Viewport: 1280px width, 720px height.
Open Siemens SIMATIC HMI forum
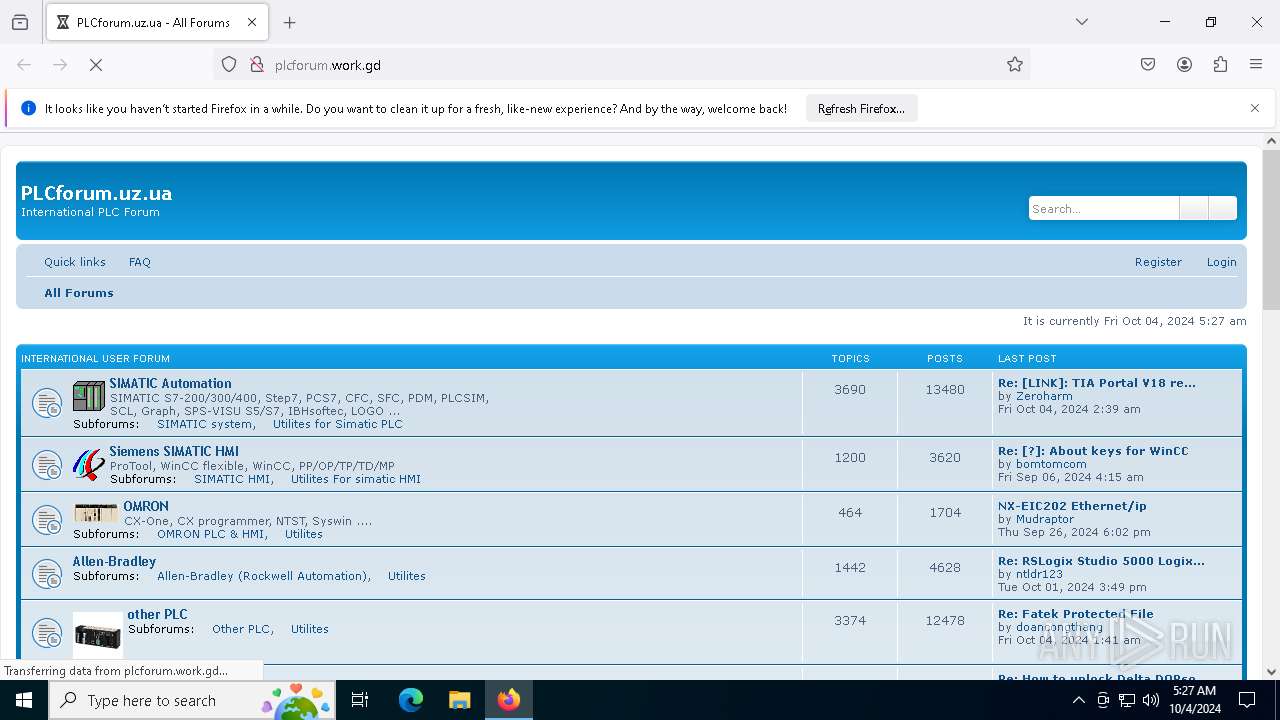coord(174,451)
